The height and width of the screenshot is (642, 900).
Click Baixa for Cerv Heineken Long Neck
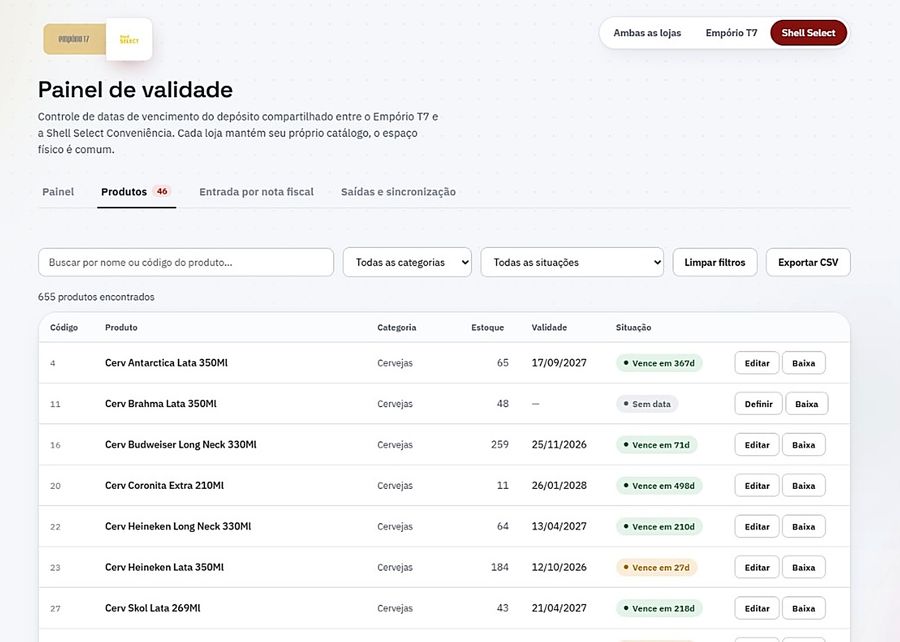click(804, 526)
